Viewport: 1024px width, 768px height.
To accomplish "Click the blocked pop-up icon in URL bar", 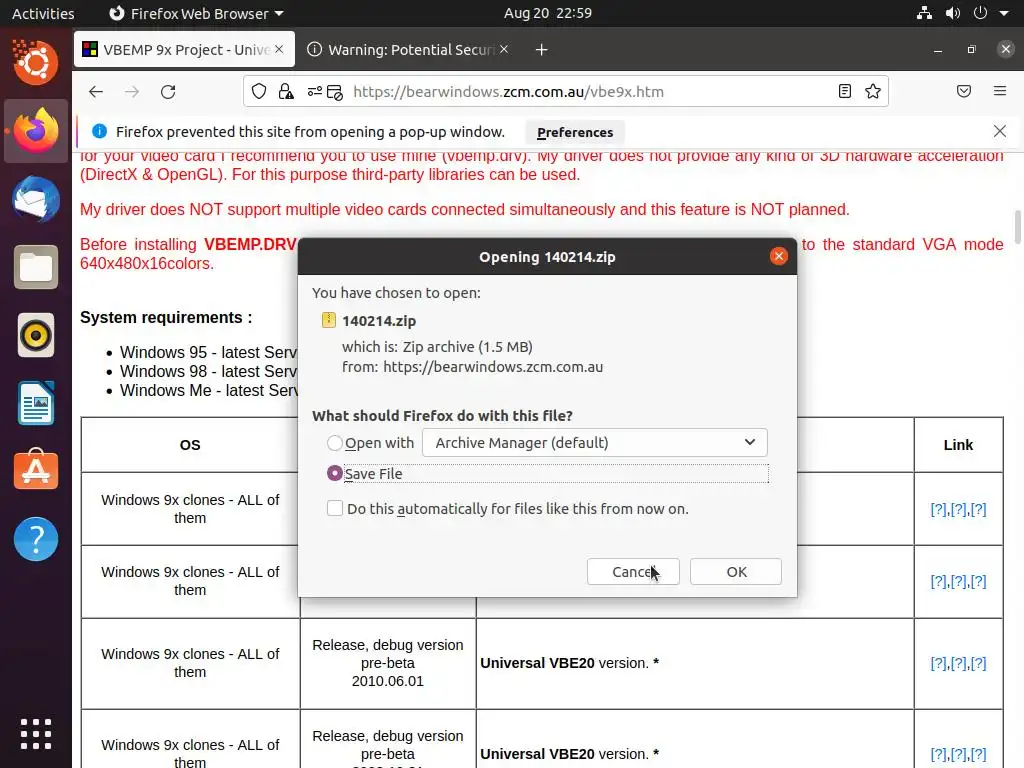I will click(335, 92).
